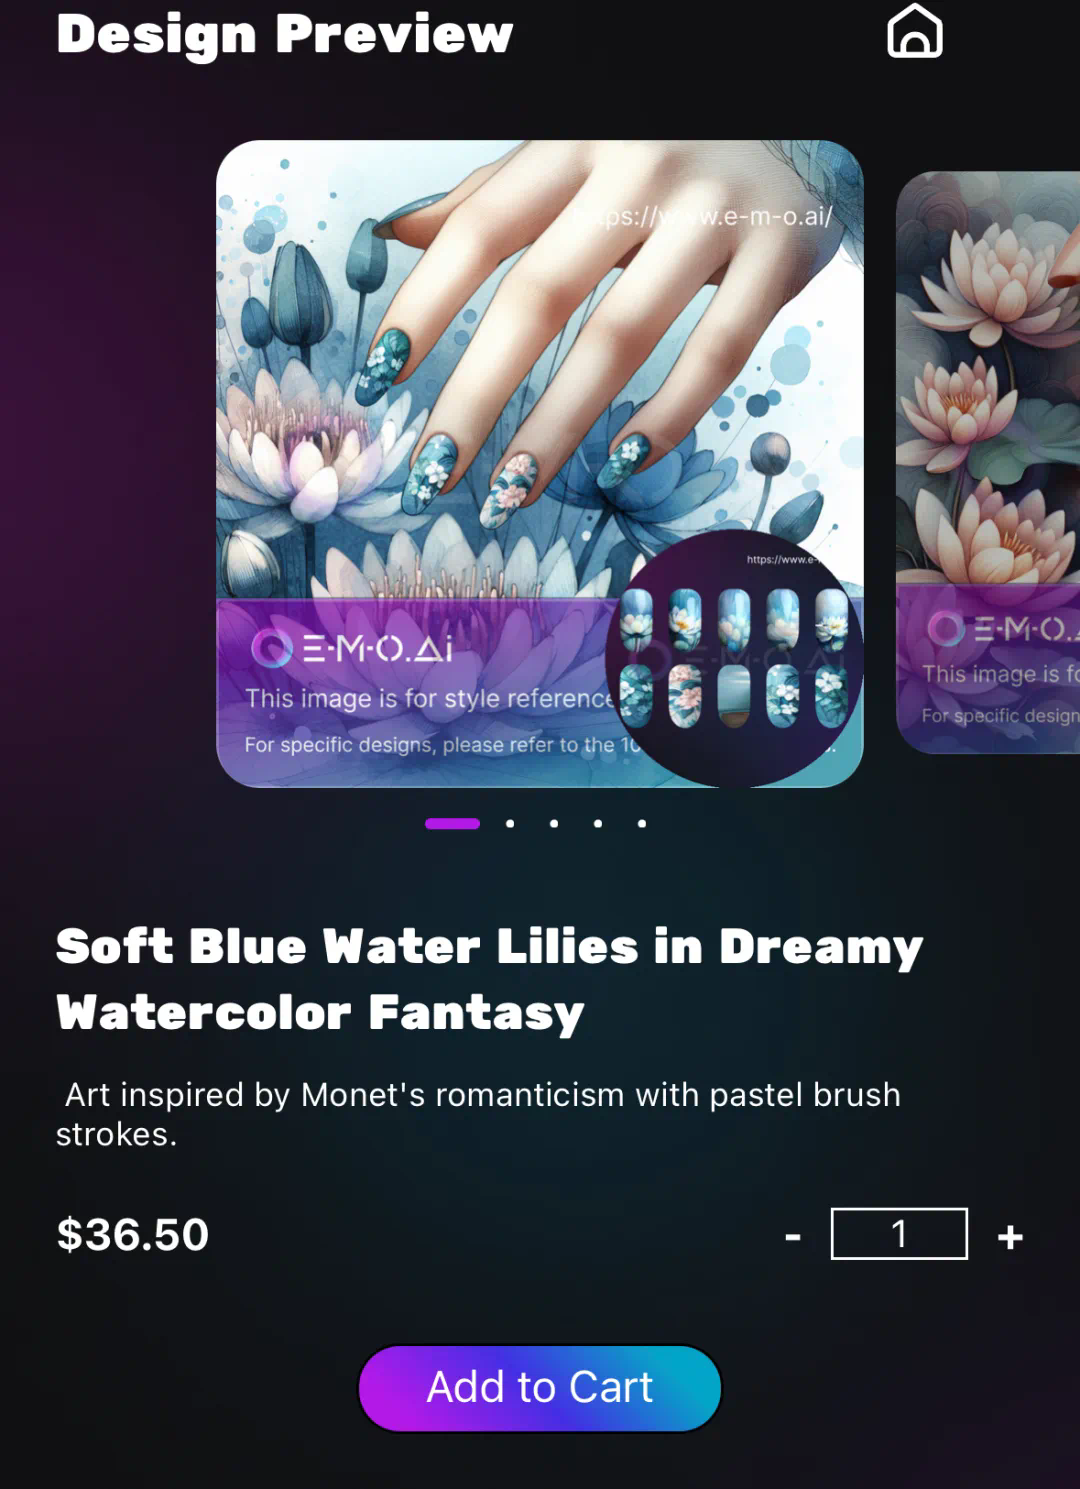Show the next preview with pink lilies
1080x1489 pixels.
point(988,462)
